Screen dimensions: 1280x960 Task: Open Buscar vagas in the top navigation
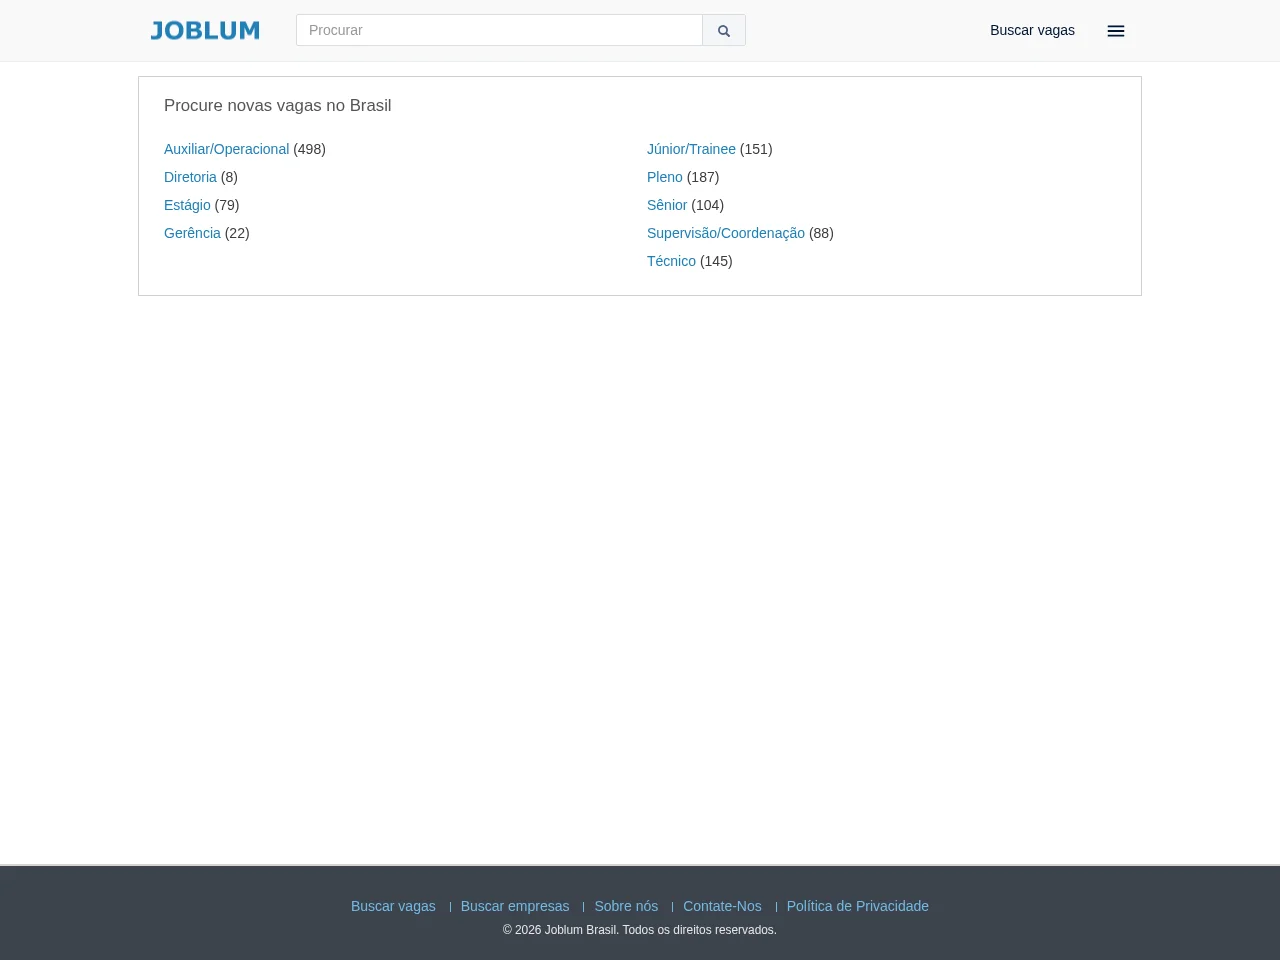1032,30
